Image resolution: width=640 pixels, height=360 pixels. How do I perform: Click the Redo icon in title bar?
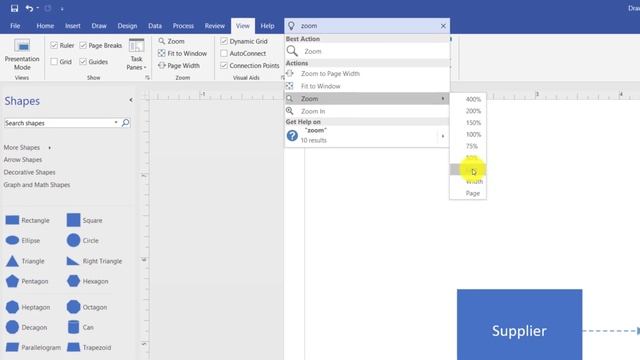coord(48,8)
